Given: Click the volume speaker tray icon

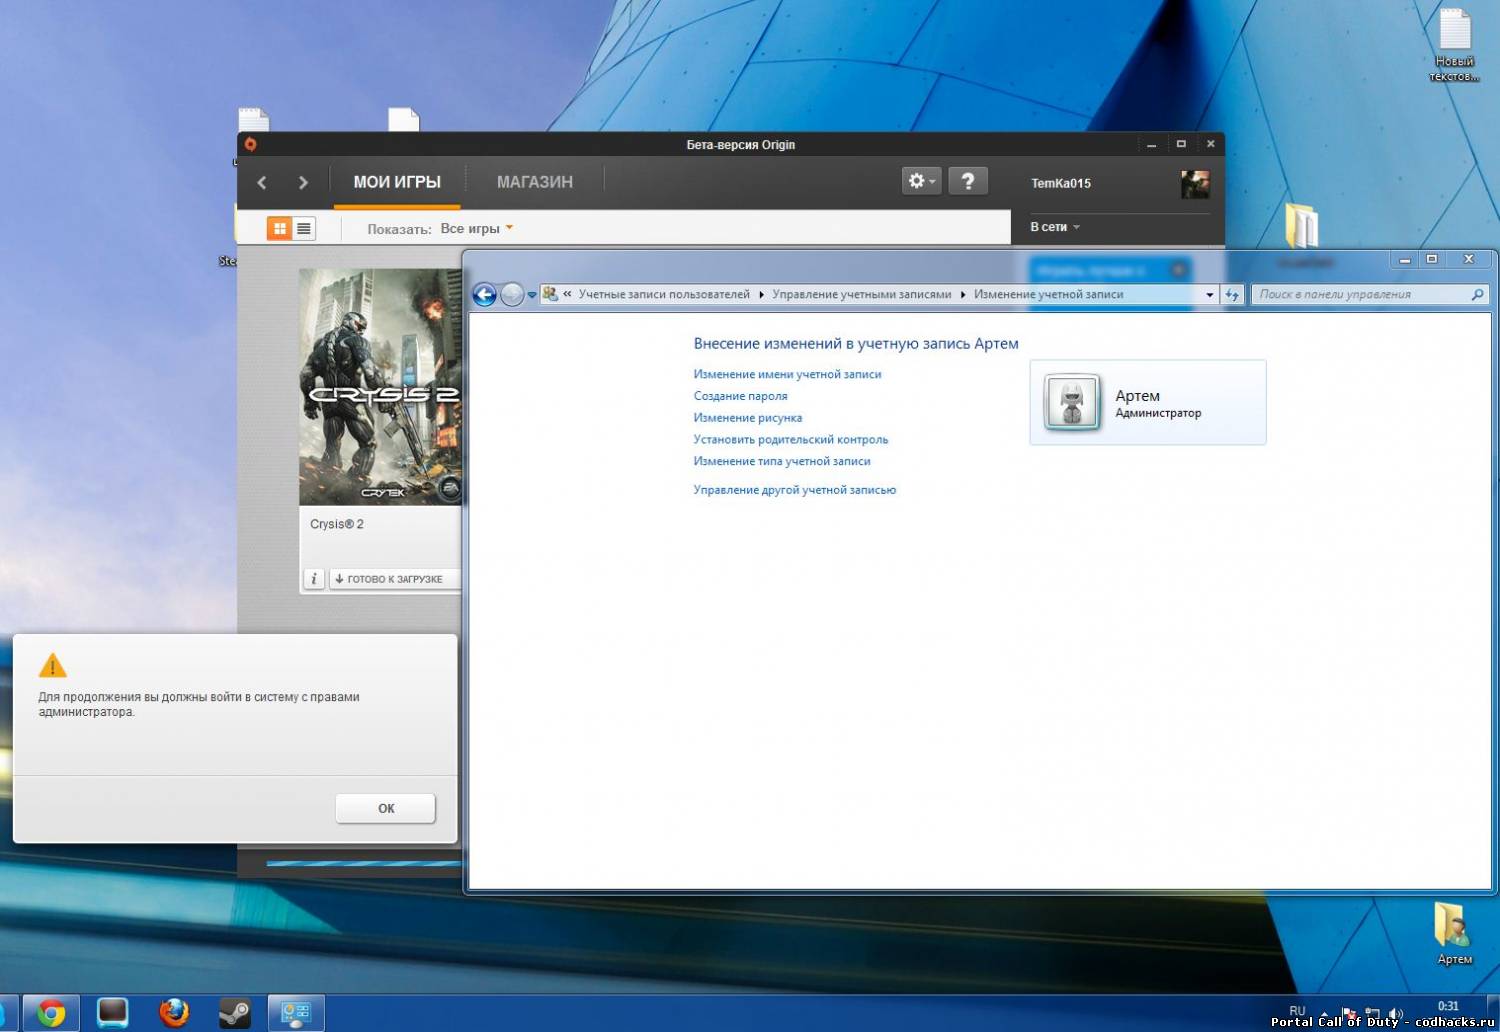Looking at the screenshot, I should pos(1396,1013).
